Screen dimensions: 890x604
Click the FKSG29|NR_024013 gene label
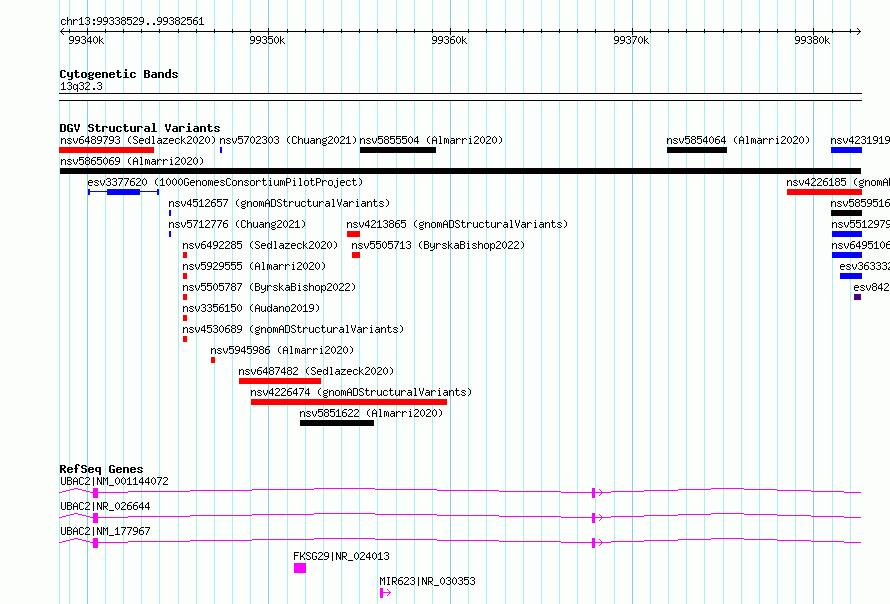(341, 556)
